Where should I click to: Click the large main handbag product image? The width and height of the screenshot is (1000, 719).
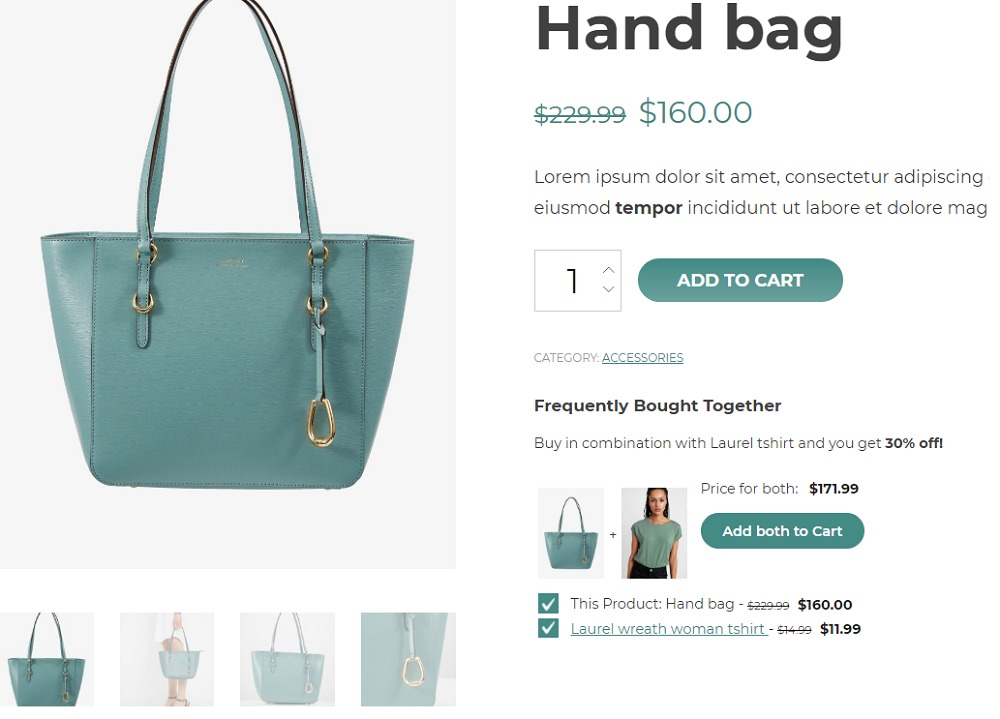(x=228, y=284)
